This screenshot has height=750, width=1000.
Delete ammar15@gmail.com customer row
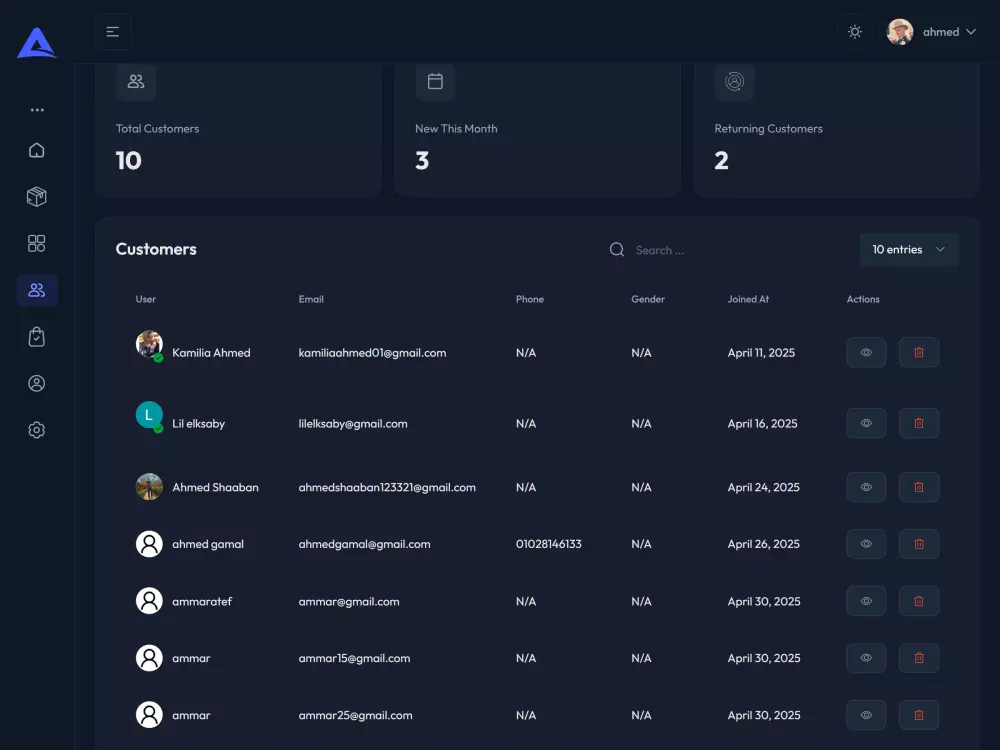[919, 658]
